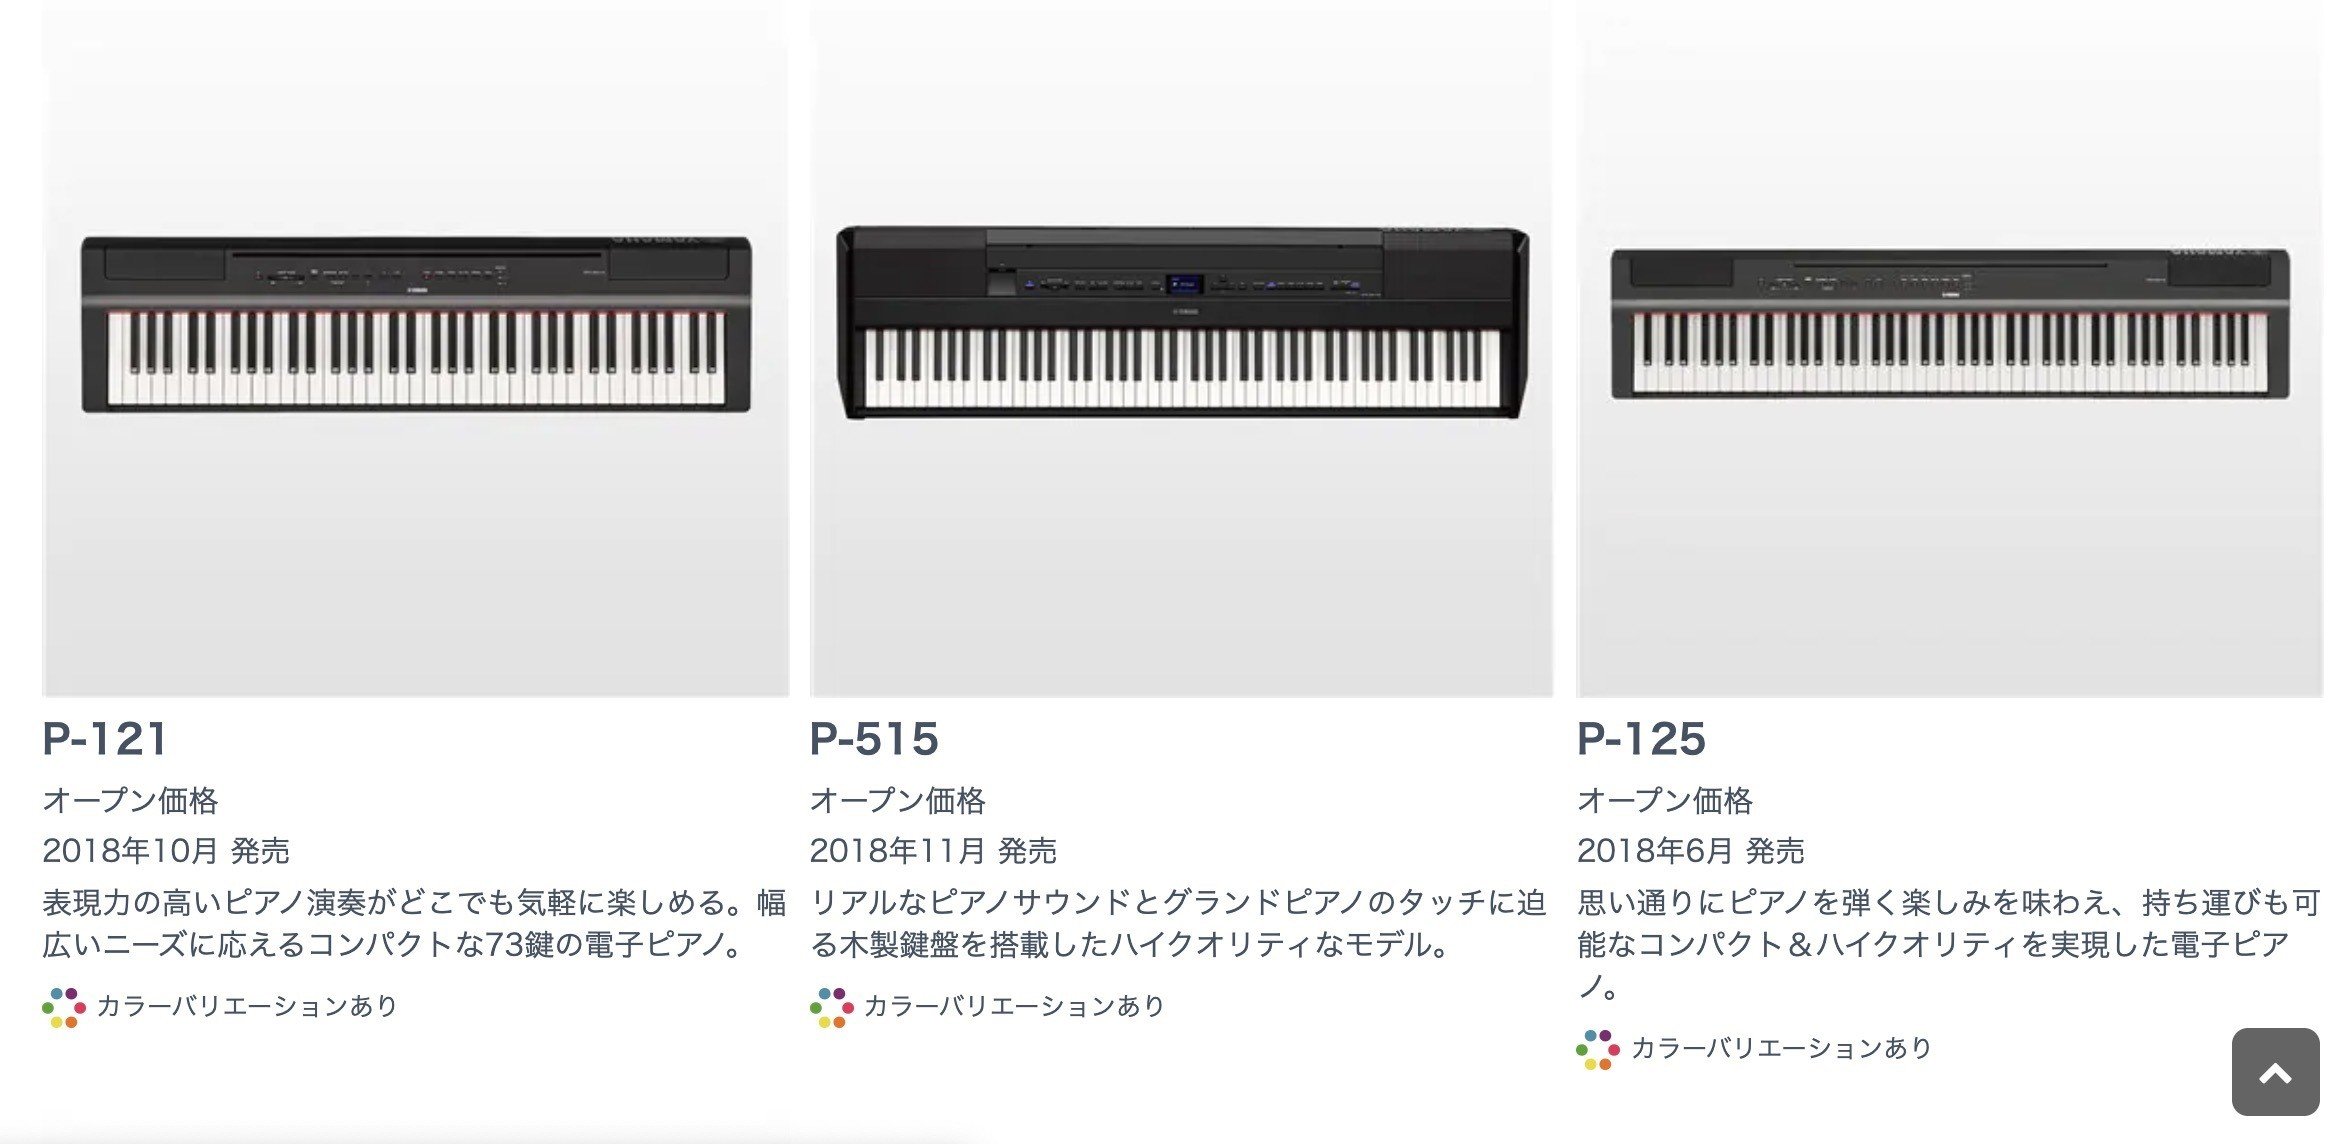The width and height of the screenshot is (2346, 1144).
Task: Click the scroll-to-top arrow button
Action: pos(2275,1071)
